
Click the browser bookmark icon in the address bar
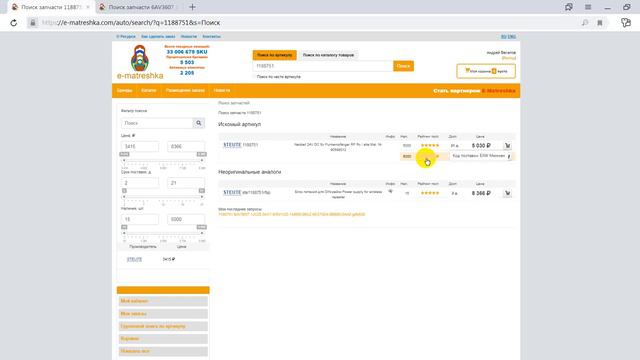click(x=600, y=23)
